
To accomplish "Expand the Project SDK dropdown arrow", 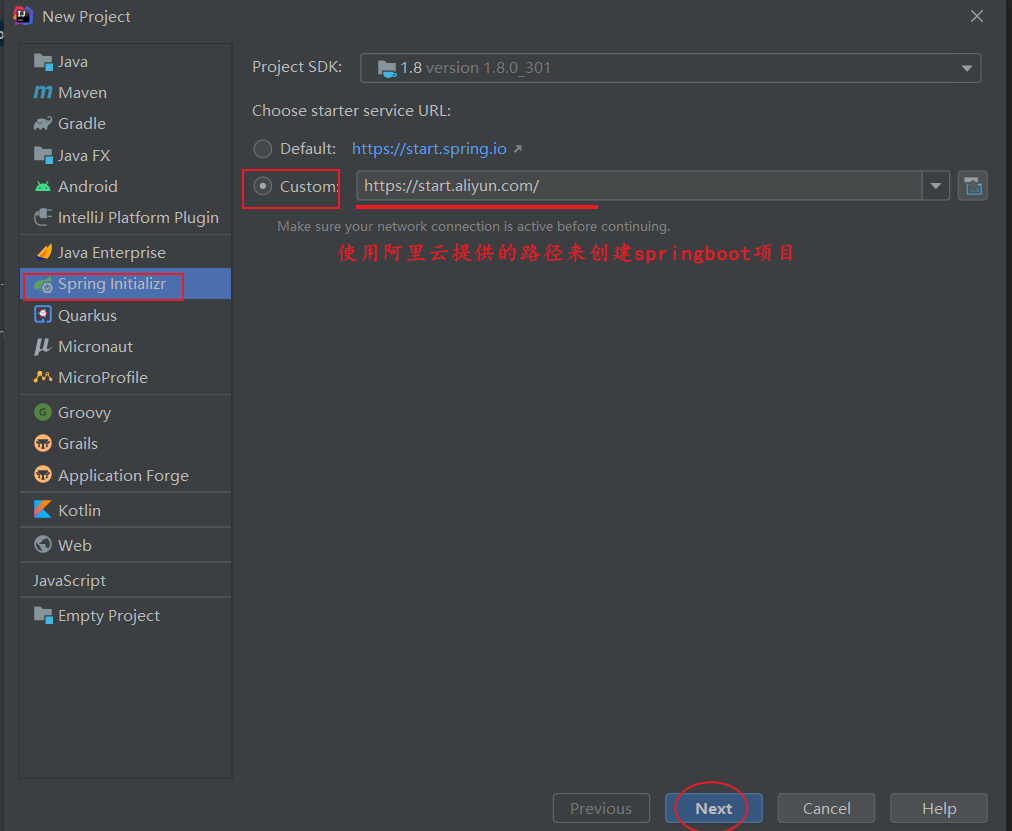I will coord(966,68).
